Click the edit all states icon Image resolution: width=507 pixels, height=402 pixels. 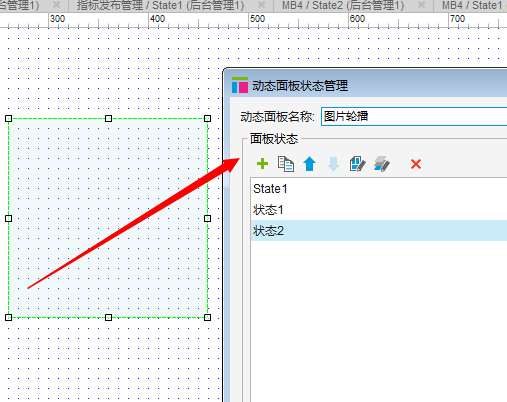(x=382, y=164)
